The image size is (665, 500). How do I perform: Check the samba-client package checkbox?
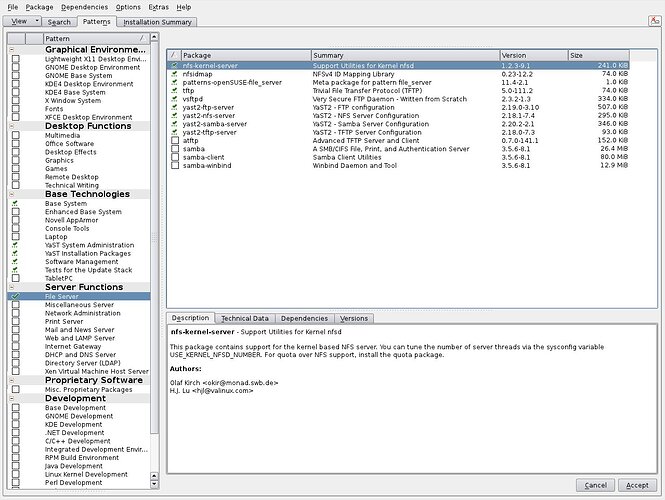tap(175, 157)
